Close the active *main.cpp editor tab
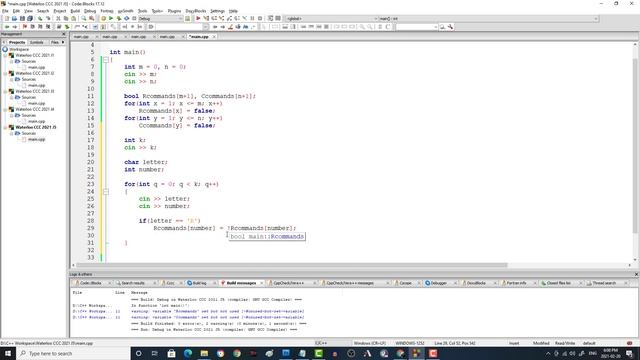This screenshot has width=640, height=360. pos(214,37)
